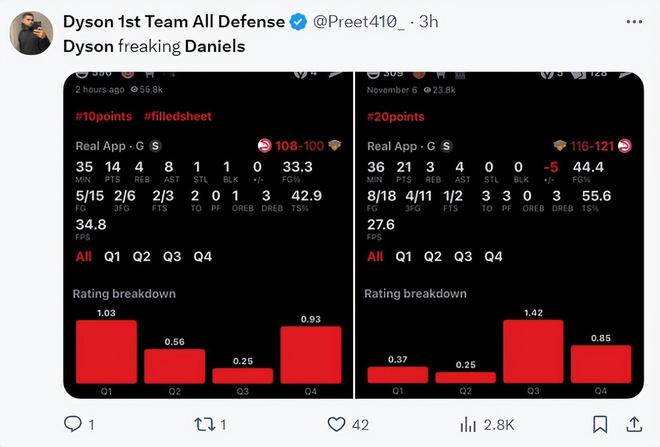Open the three-dot more options menu
This screenshot has width=660, height=447.
tap(634, 21)
